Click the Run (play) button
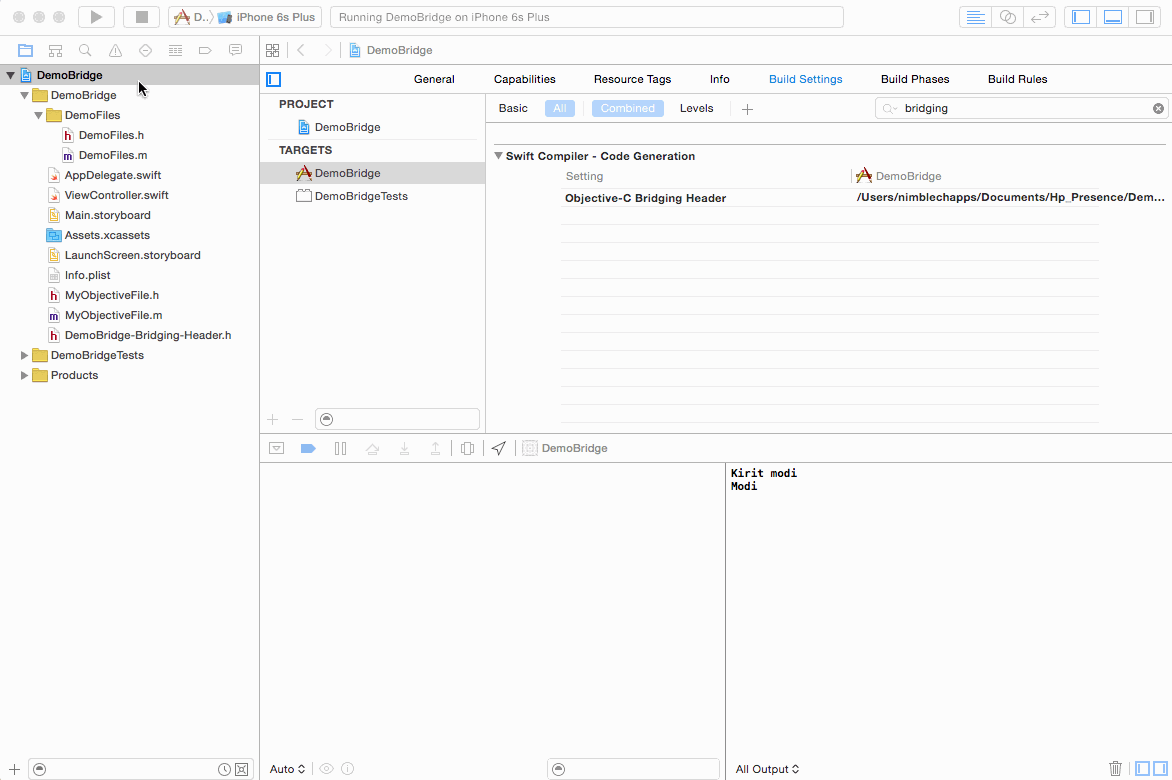This screenshot has height=780, width=1172. (x=96, y=16)
